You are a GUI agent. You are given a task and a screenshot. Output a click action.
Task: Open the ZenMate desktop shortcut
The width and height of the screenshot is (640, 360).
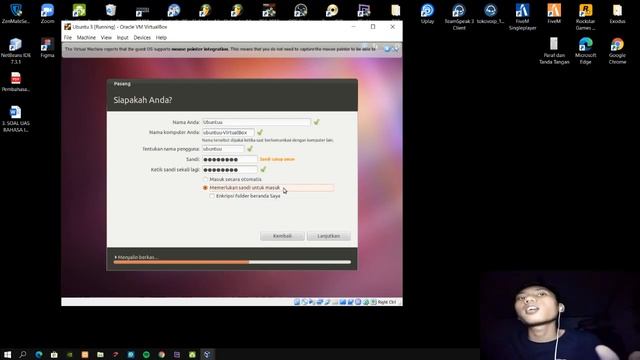pos(16,13)
